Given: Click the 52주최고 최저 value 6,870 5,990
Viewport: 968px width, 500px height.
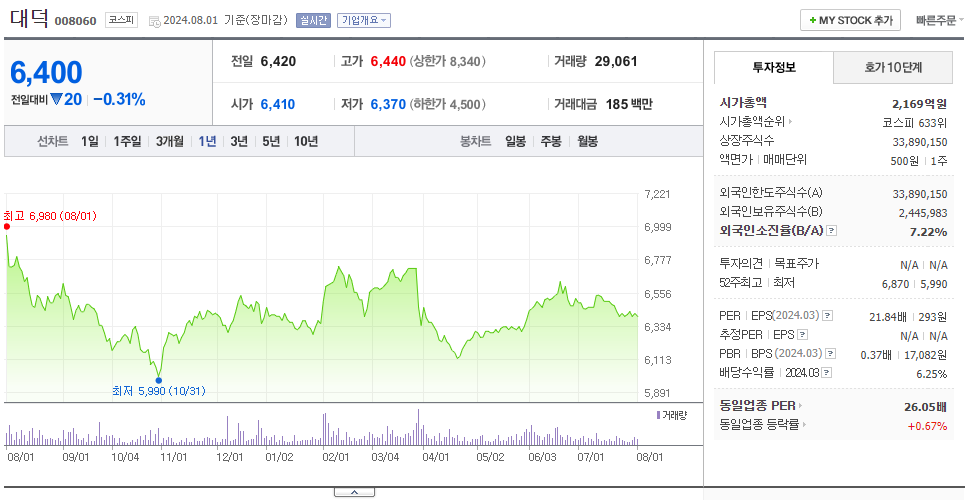Looking at the screenshot, I should coord(914,284).
